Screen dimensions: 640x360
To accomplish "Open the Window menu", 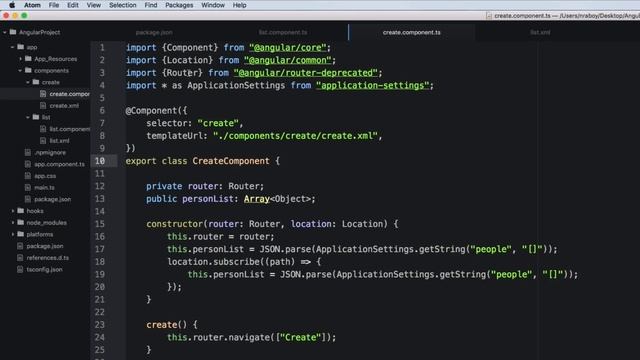I will (x=213, y=5).
